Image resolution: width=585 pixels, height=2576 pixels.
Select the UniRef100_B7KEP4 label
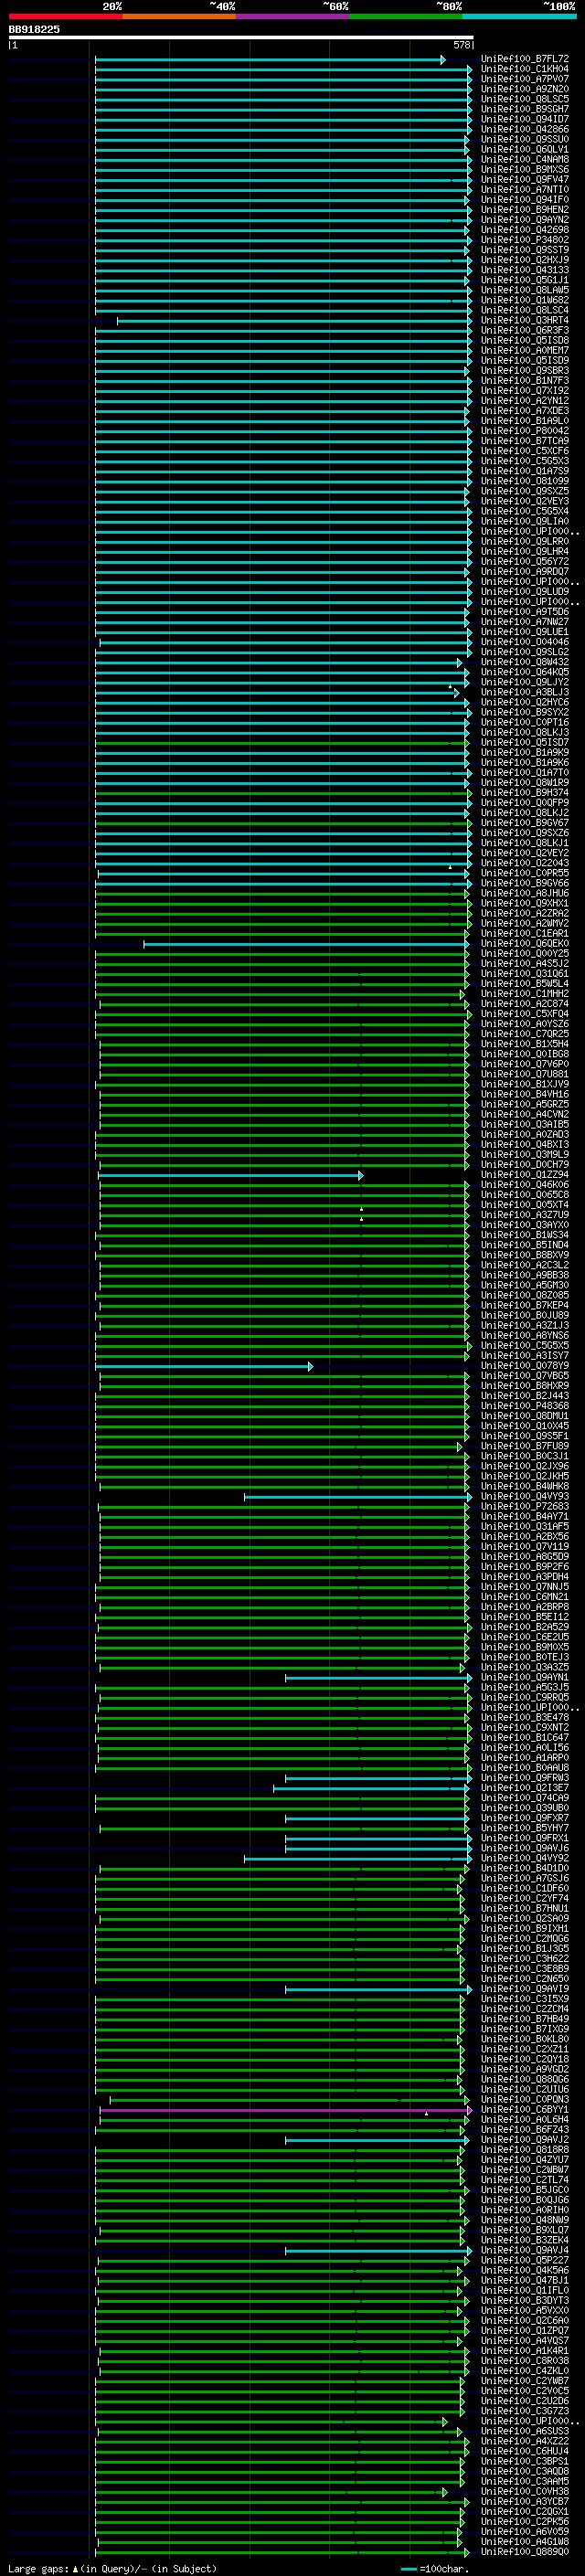tap(525, 1305)
